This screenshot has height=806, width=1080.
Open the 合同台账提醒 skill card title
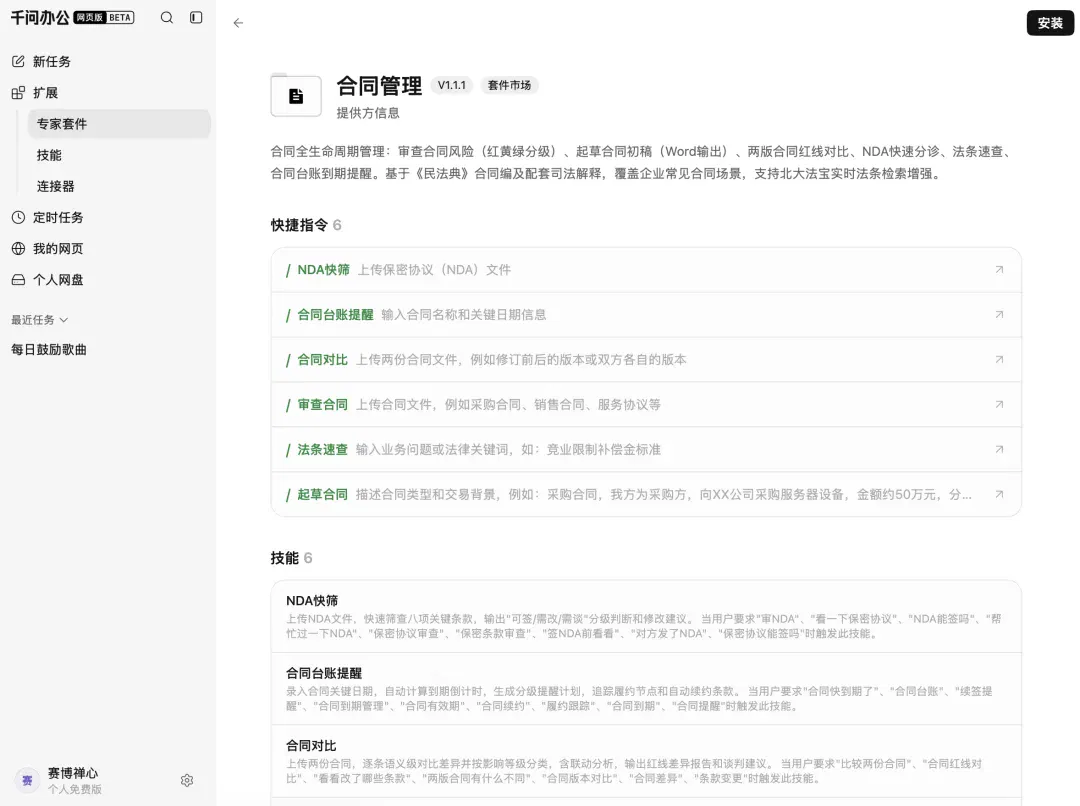pos(324,672)
